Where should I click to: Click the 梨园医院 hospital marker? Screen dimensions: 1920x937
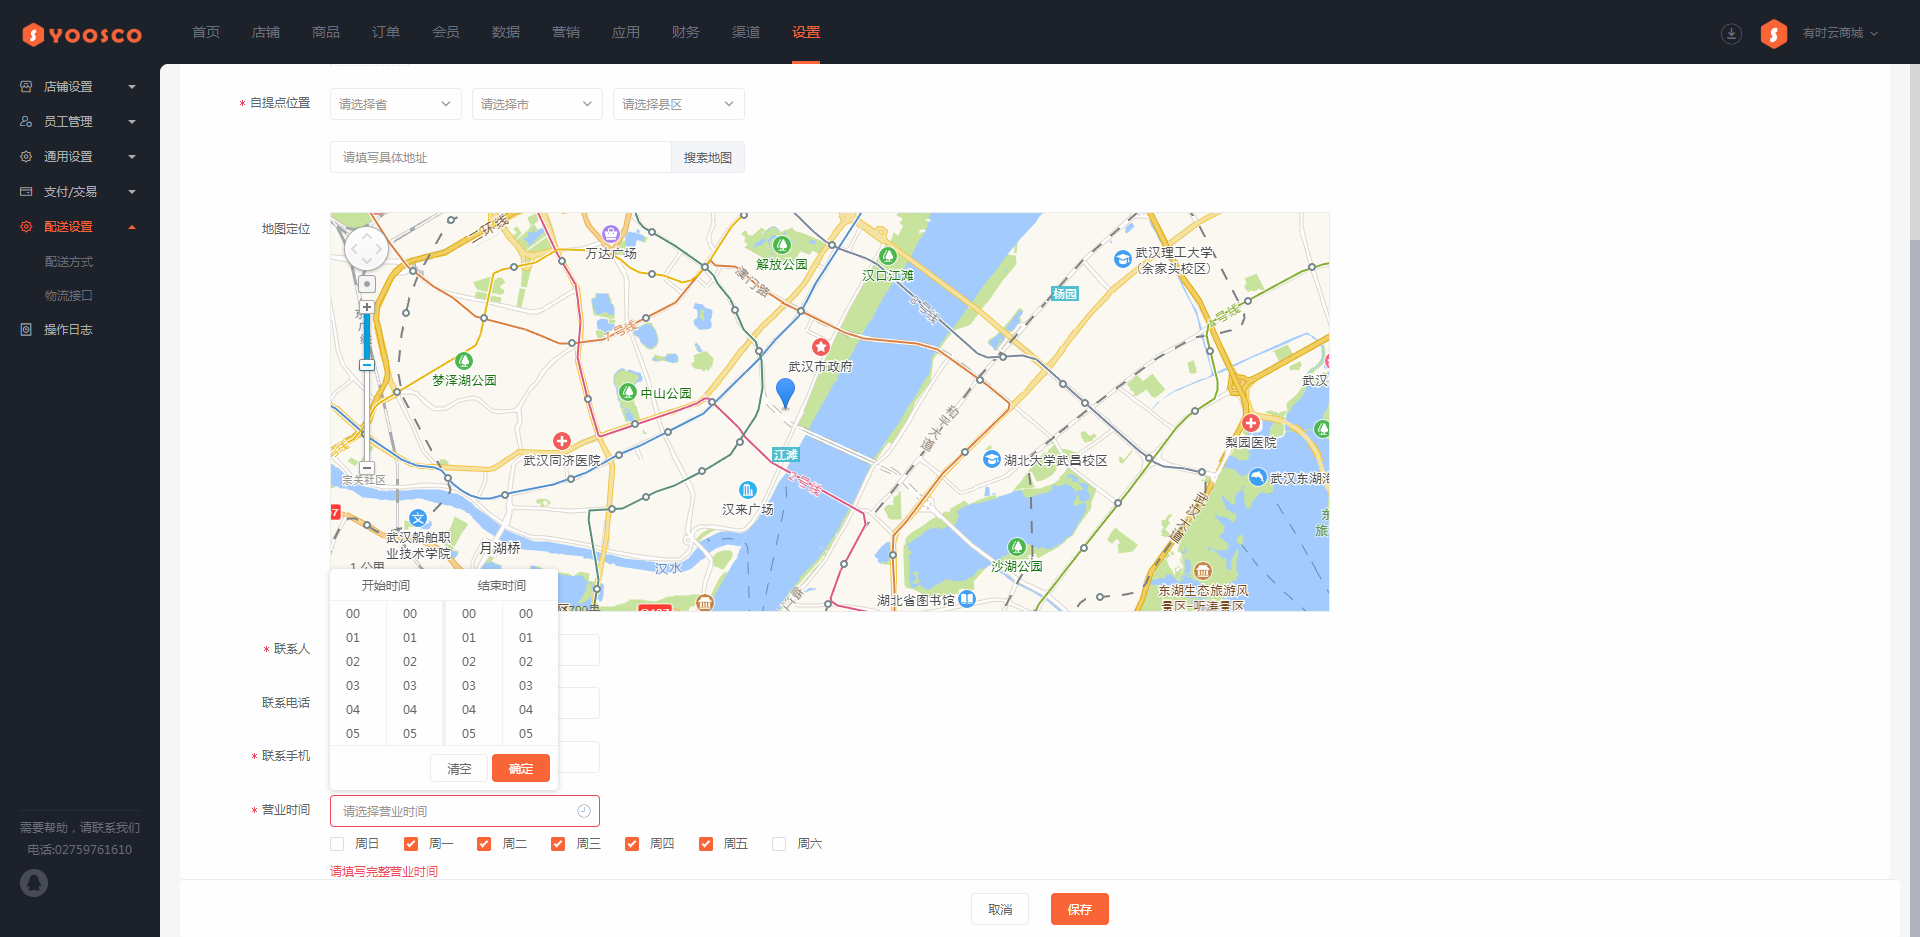click(1251, 423)
